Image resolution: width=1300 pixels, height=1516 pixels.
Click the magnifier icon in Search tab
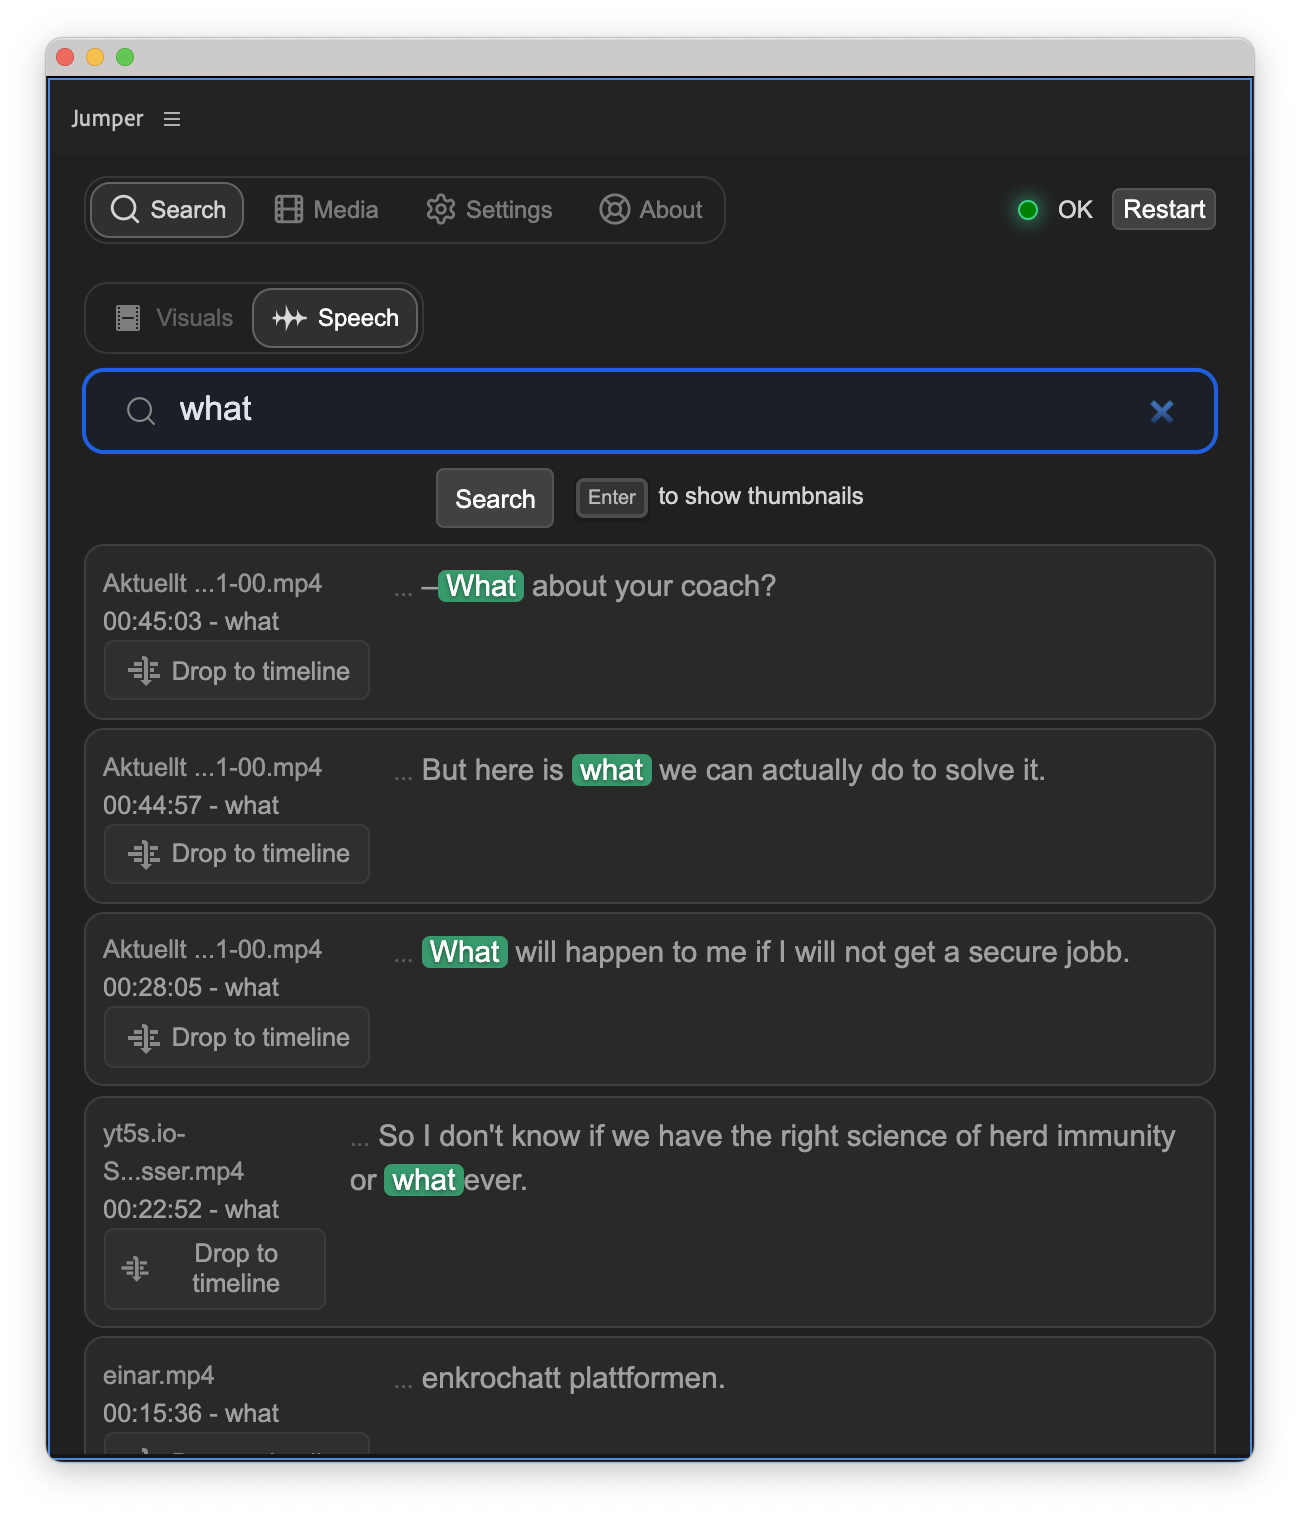click(x=125, y=210)
